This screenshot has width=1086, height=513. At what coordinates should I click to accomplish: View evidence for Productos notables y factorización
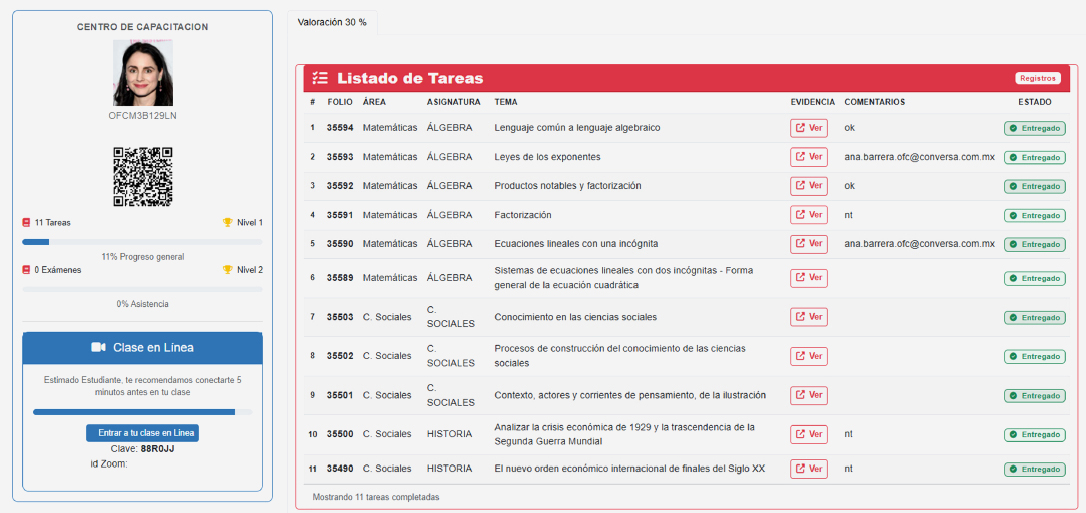click(x=808, y=186)
